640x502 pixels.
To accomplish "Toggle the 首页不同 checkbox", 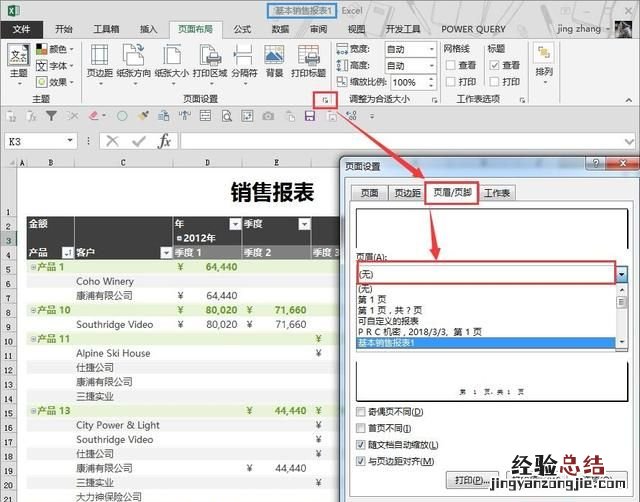I will [362, 428].
